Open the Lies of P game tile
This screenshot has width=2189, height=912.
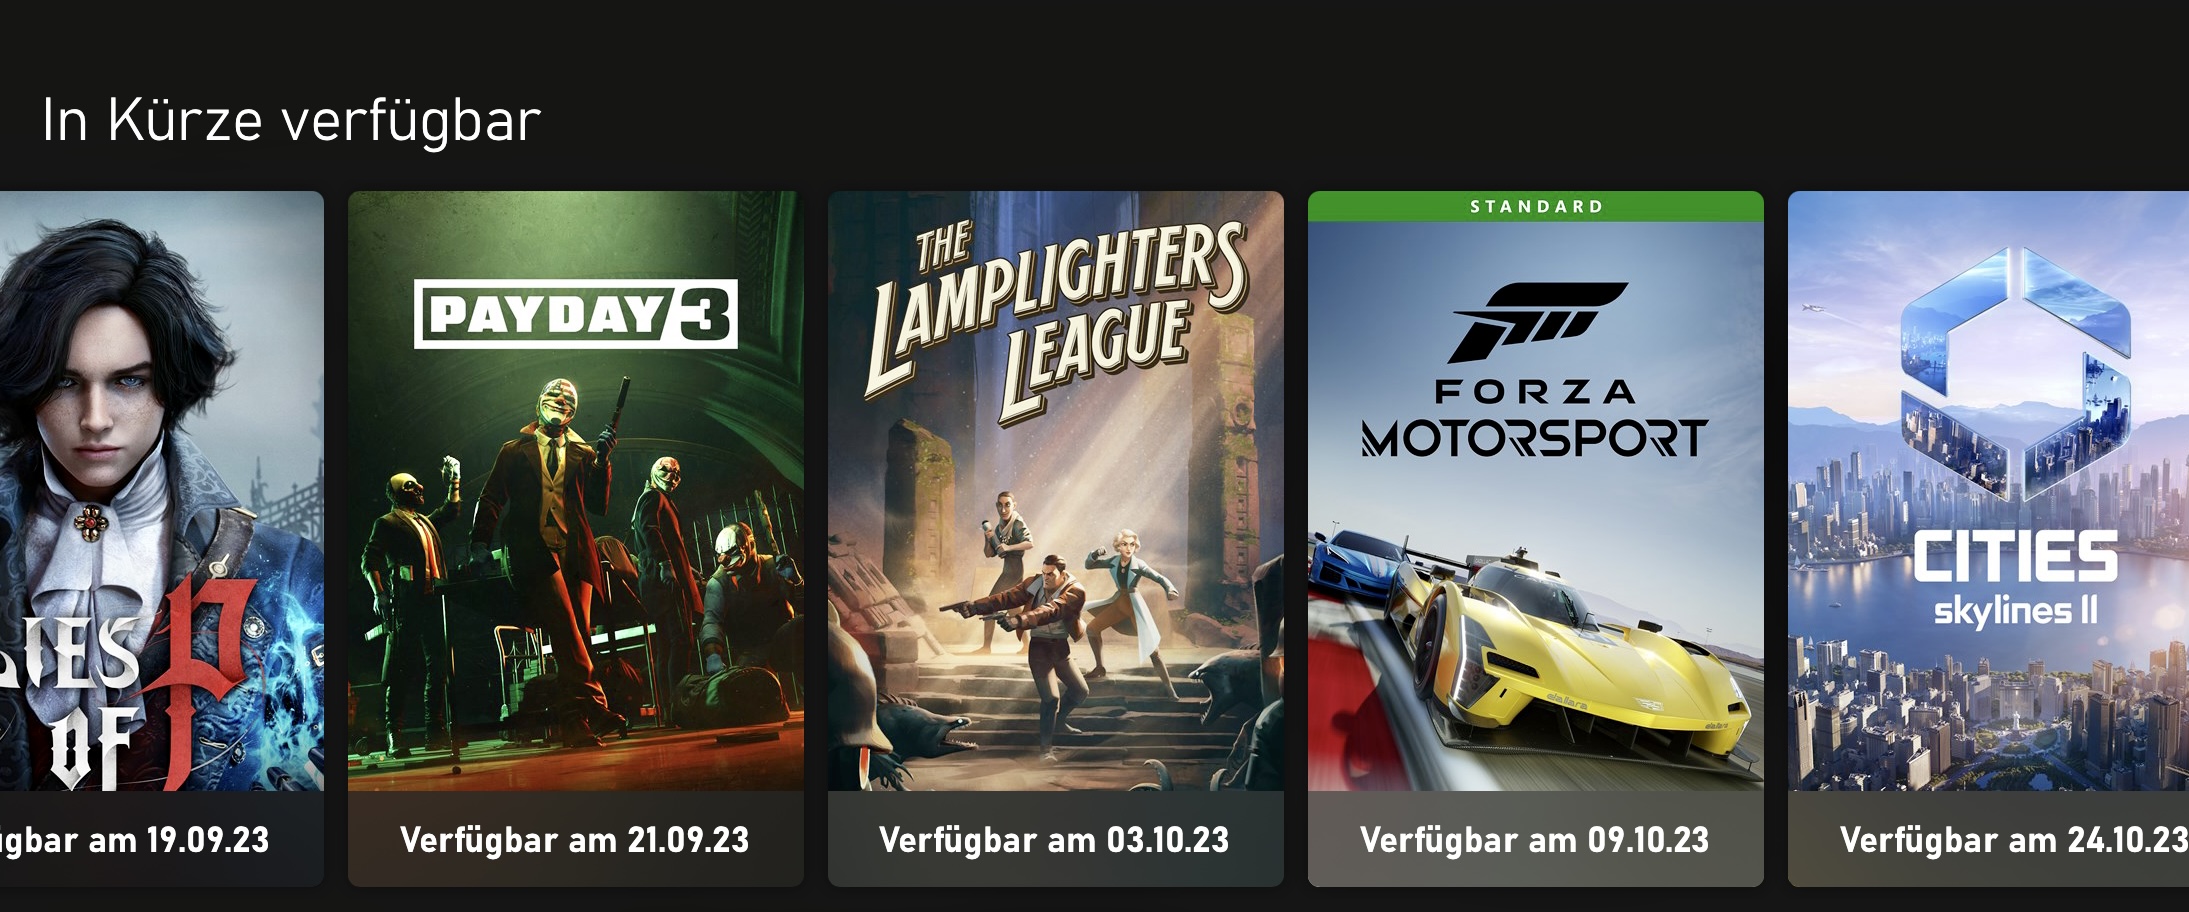(x=162, y=538)
